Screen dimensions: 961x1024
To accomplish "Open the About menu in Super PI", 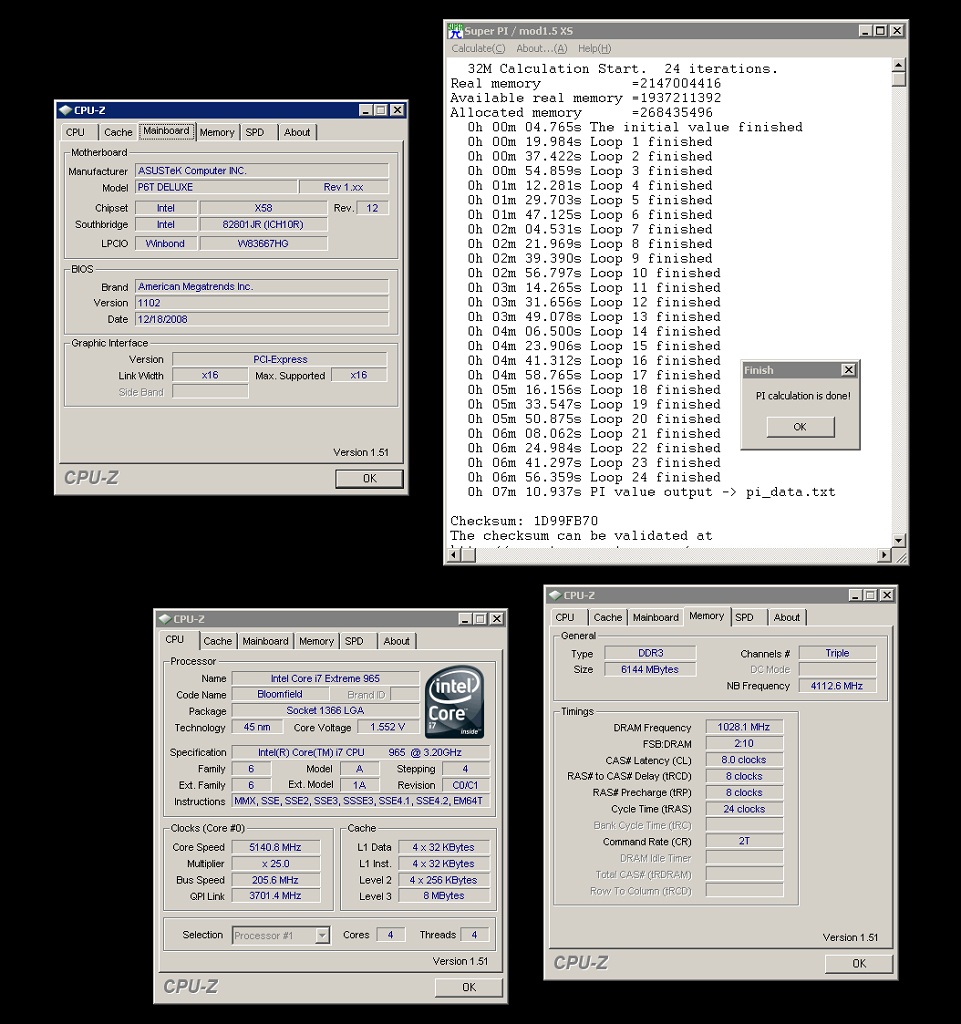I will (x=541, y=48).
